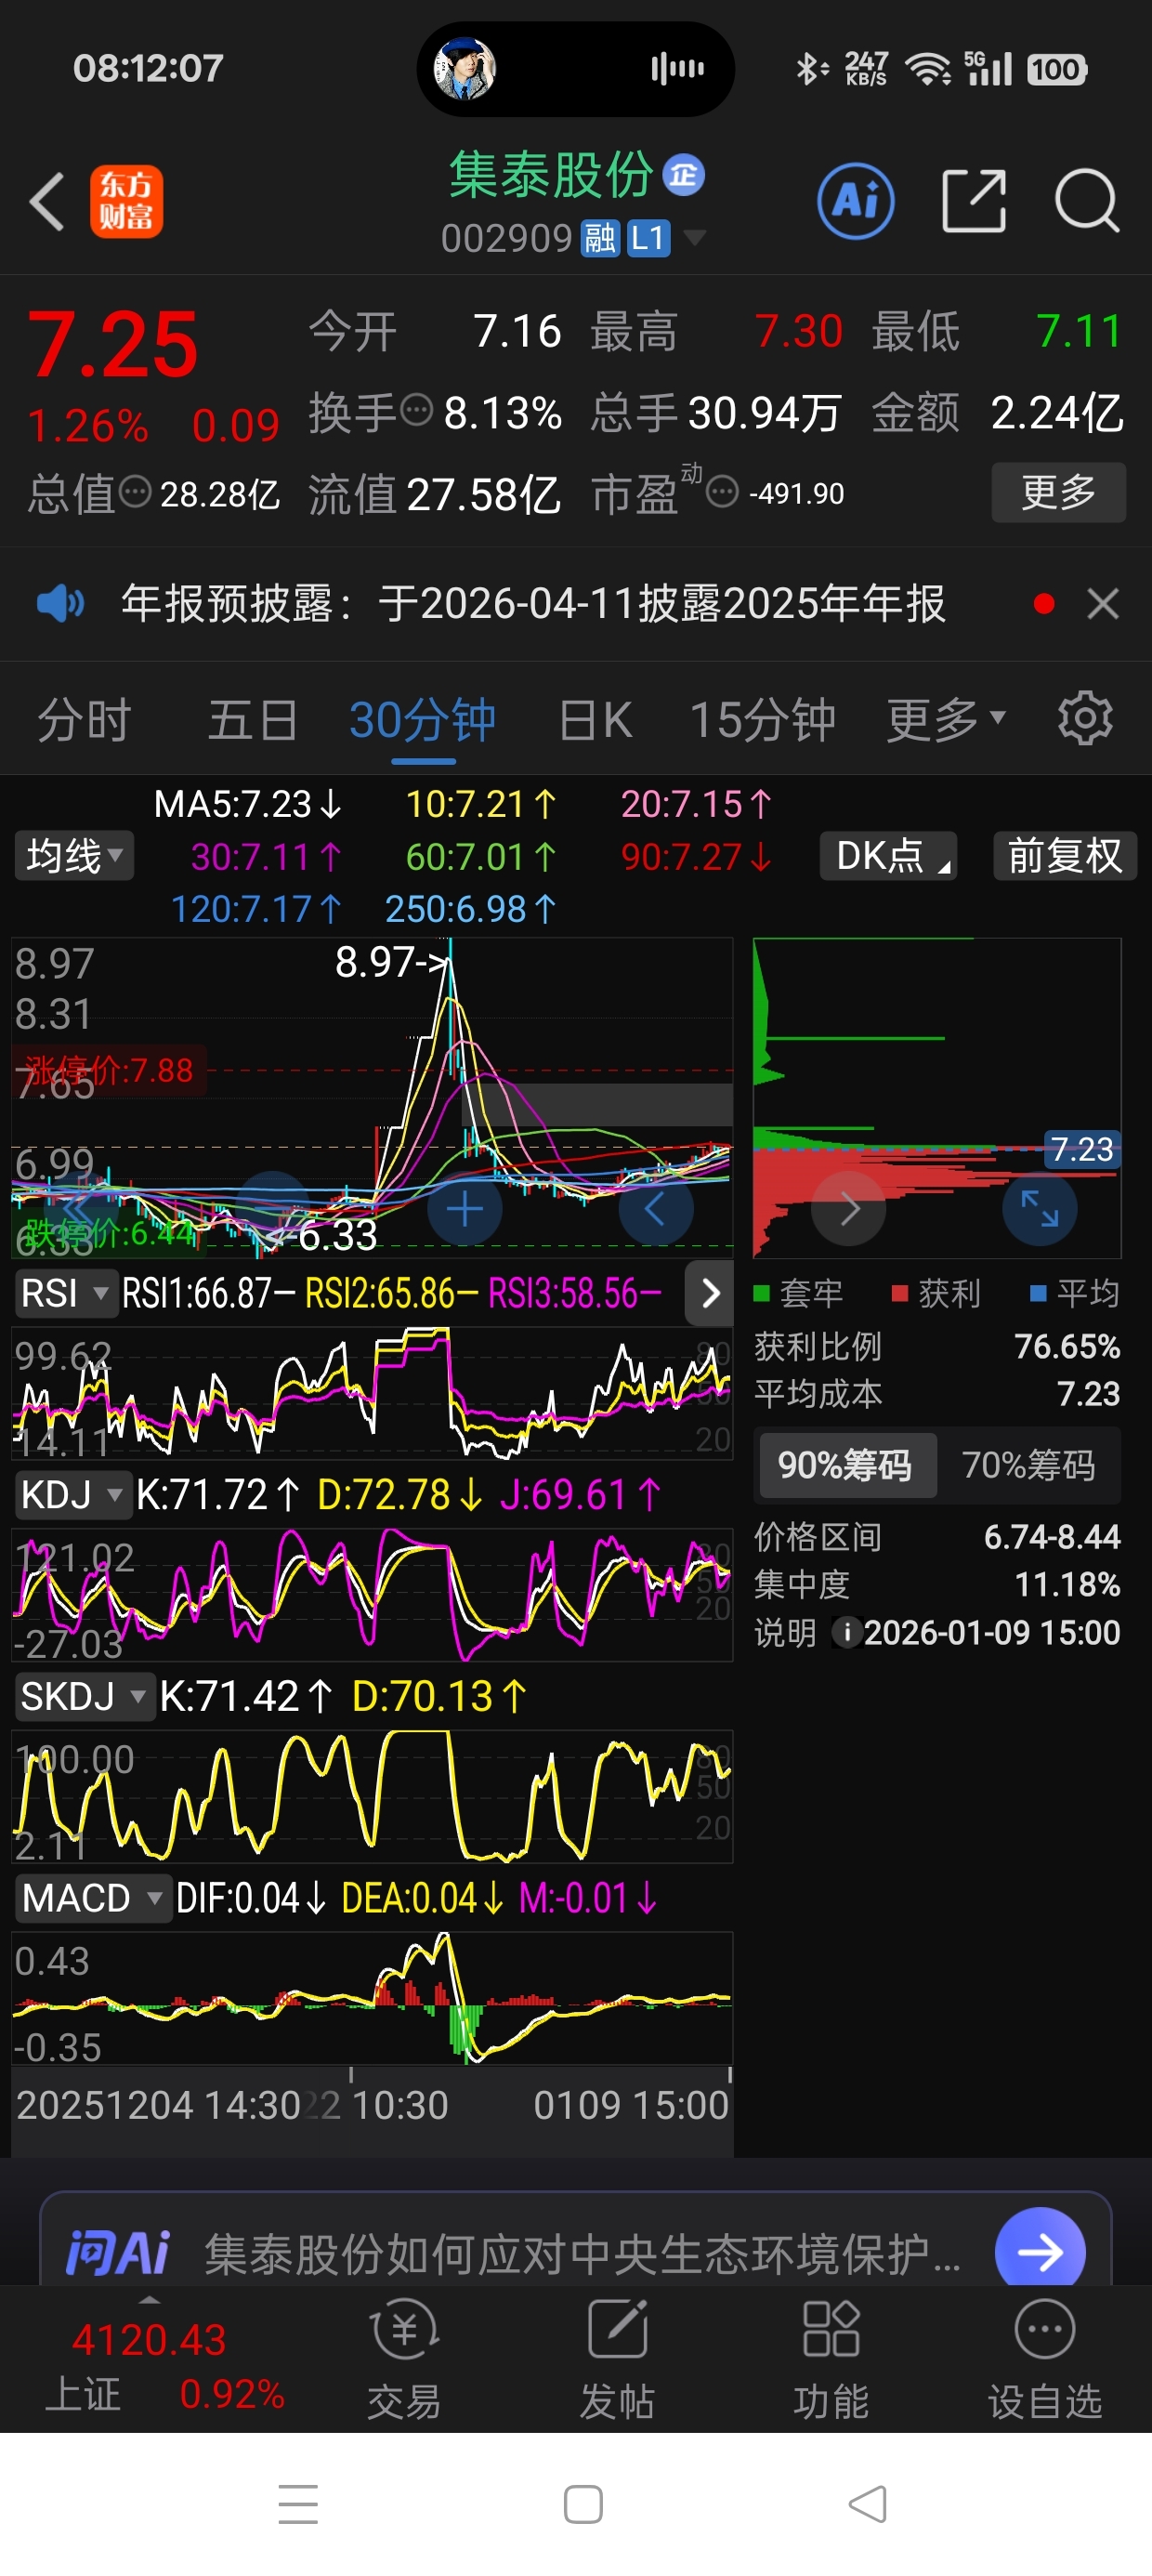Open the KDJ indicator dropdown
The image size is (1152, 2576).
pyautogui.click(x=73, y=1495)
